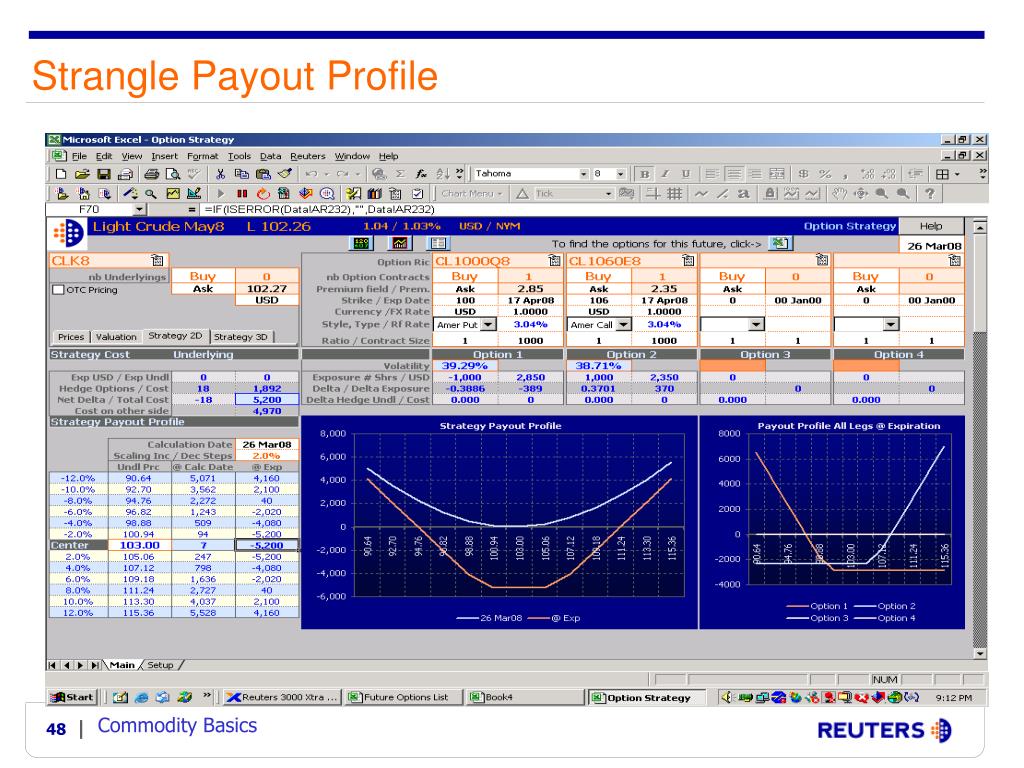Open Print Preview from the toolbar
The image size is (1024, 768).
point(172,174)
